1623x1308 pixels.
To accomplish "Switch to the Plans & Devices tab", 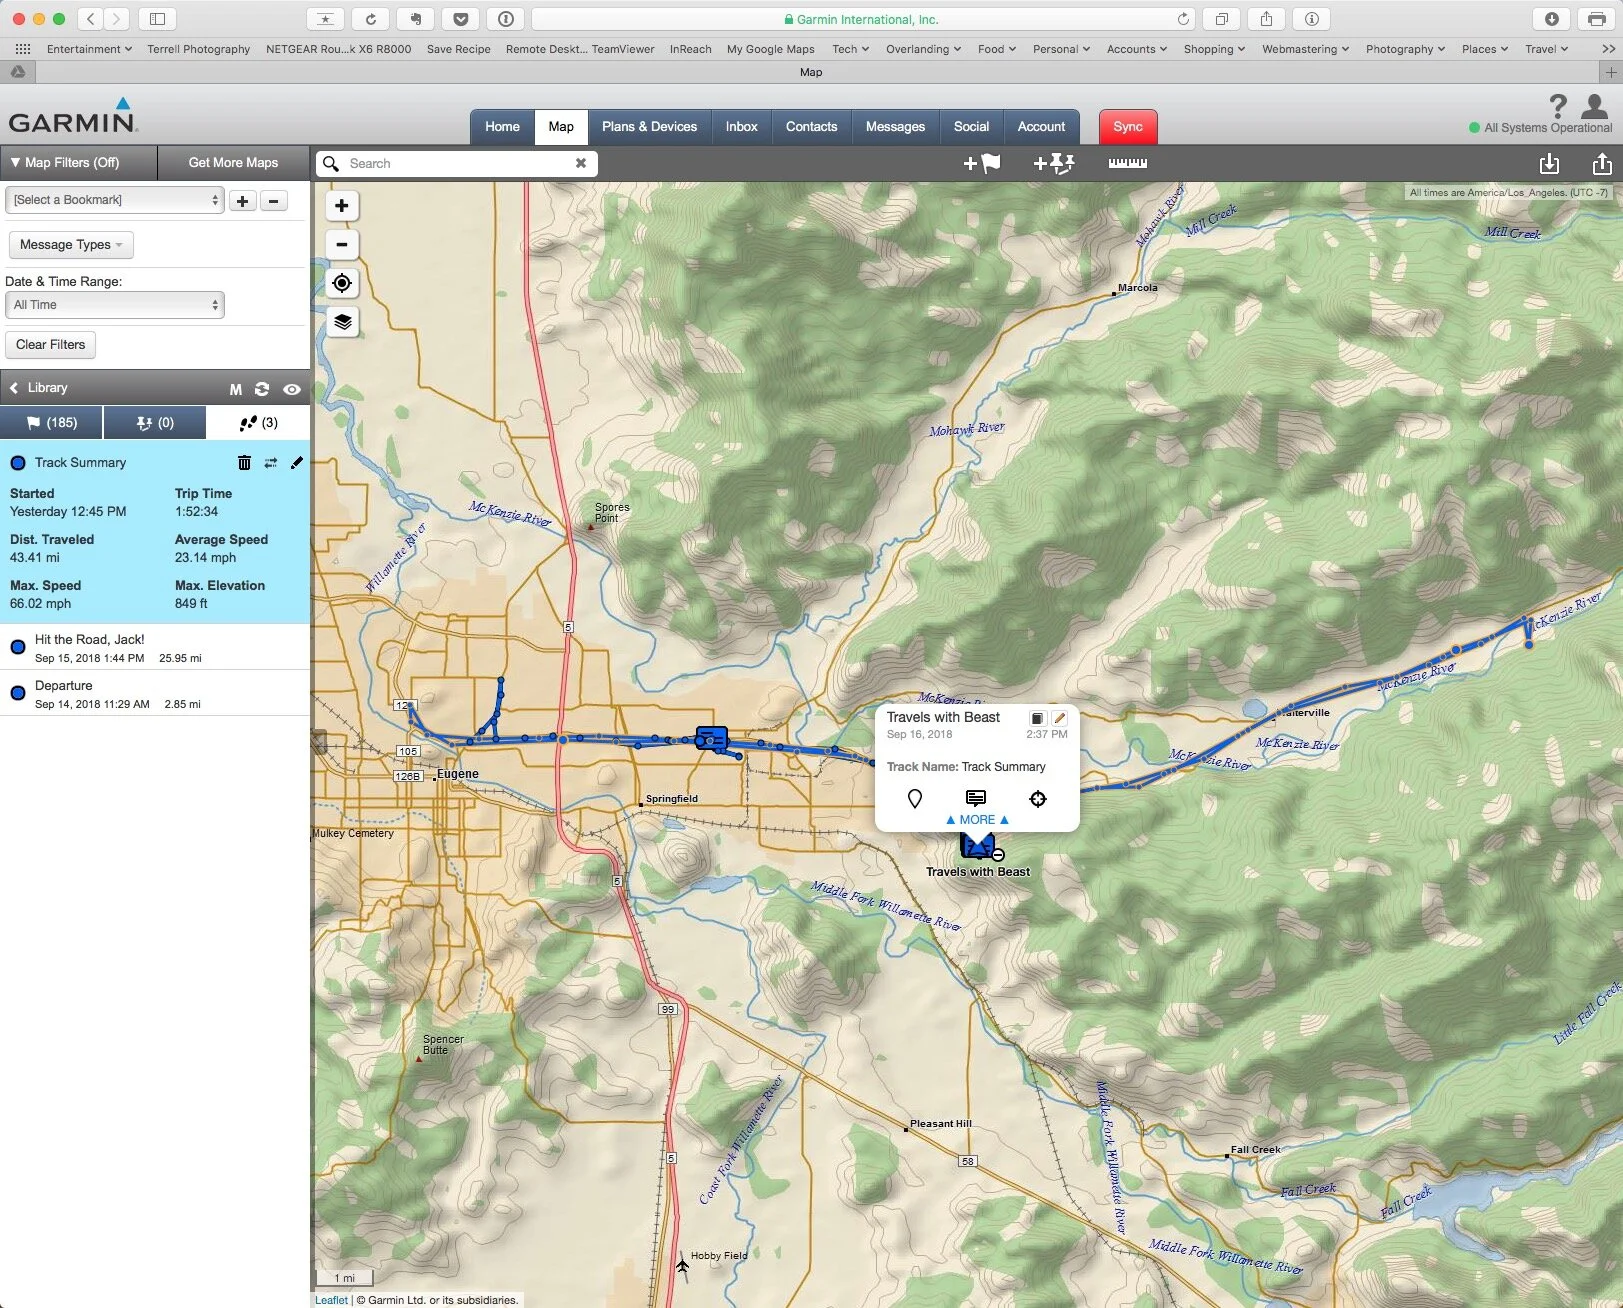I will click(649, 127).
